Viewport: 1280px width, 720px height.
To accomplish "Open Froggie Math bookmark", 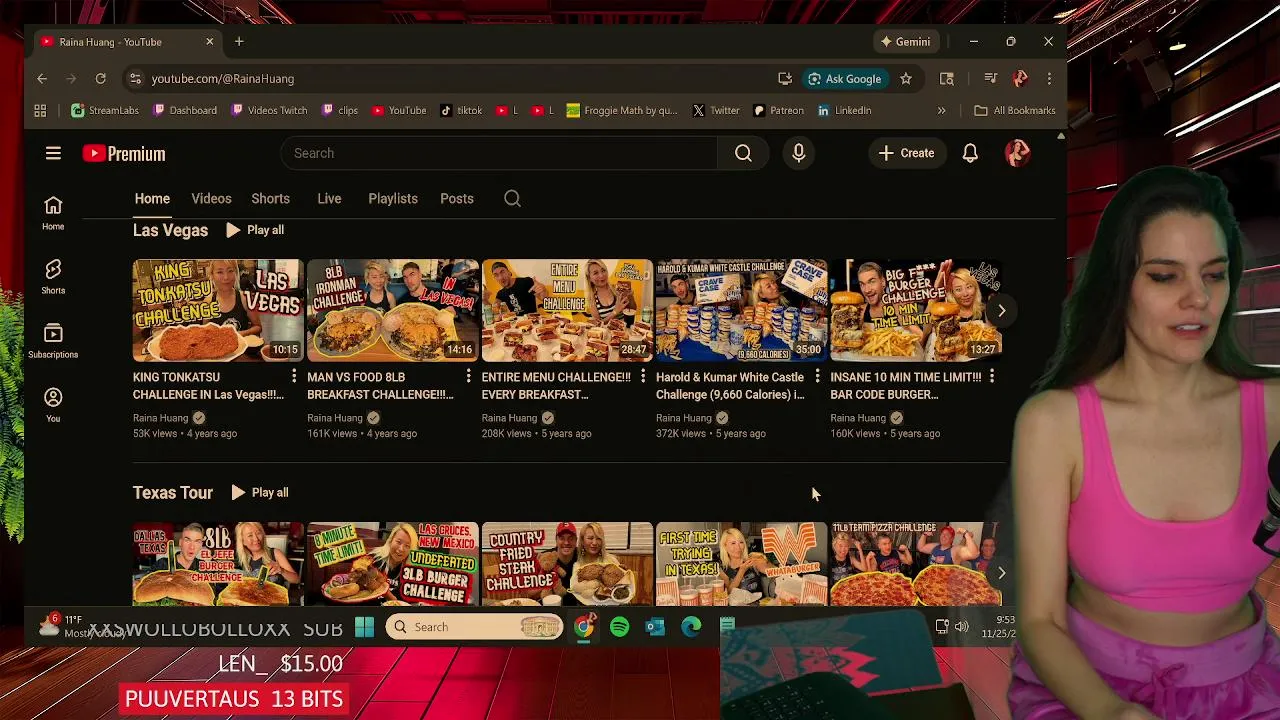I will [x=621, y=110].
